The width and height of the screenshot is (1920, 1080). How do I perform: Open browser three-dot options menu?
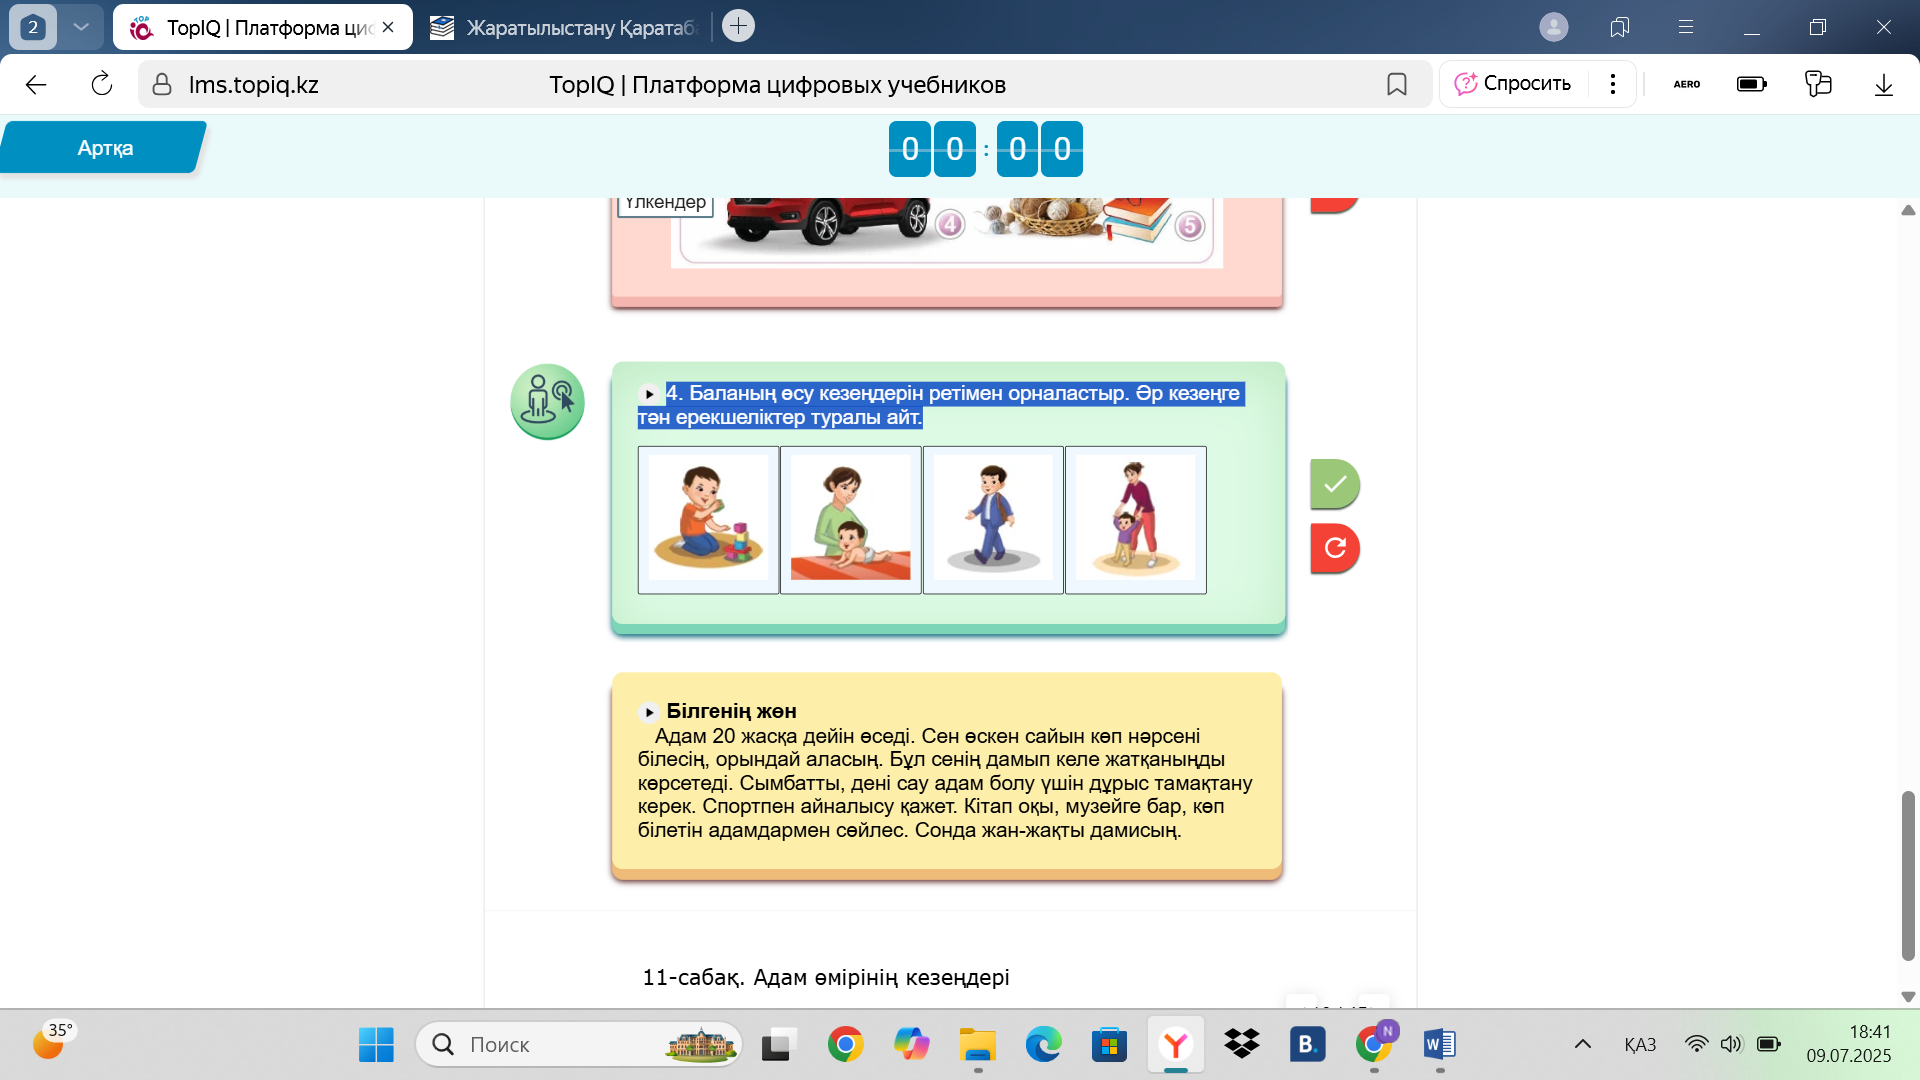tap(1613, 84)
